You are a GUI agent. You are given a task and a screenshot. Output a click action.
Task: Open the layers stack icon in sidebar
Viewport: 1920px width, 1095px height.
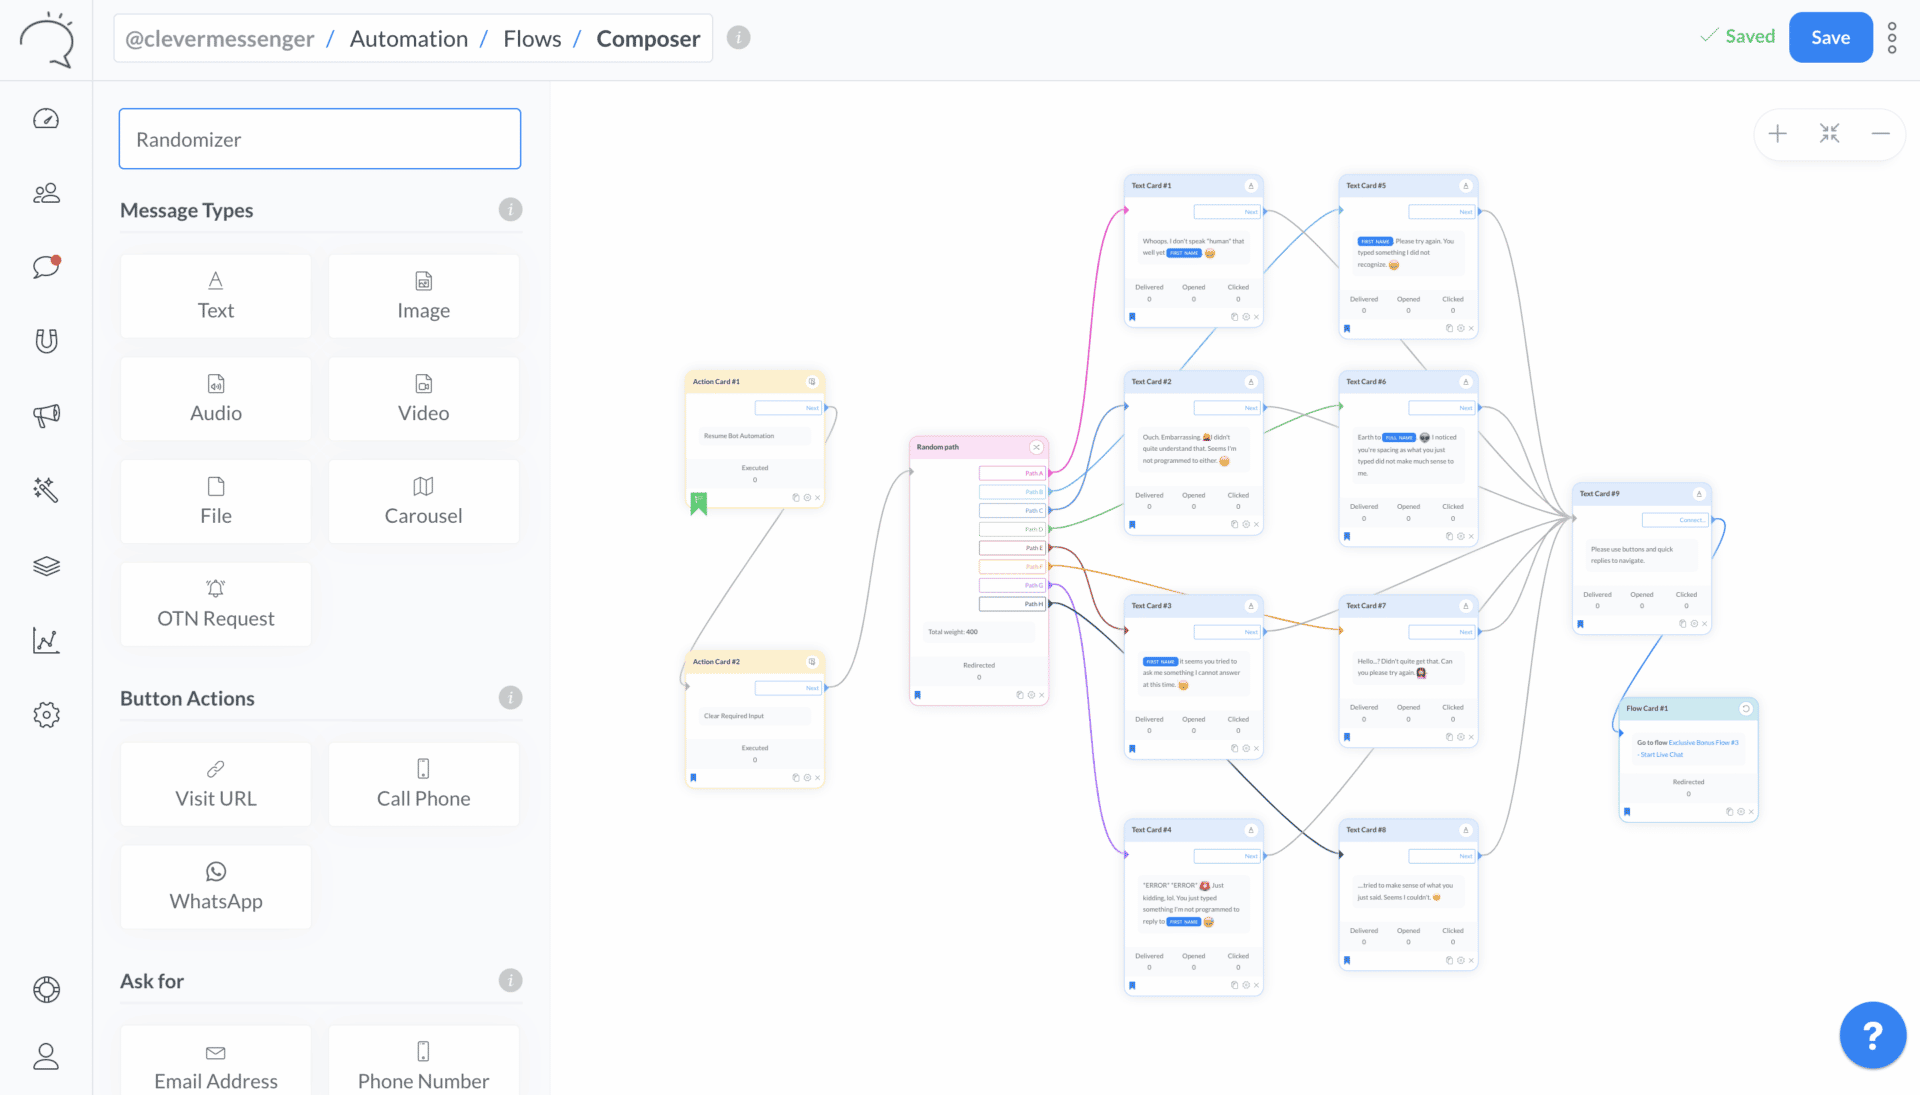pos(46,566)
